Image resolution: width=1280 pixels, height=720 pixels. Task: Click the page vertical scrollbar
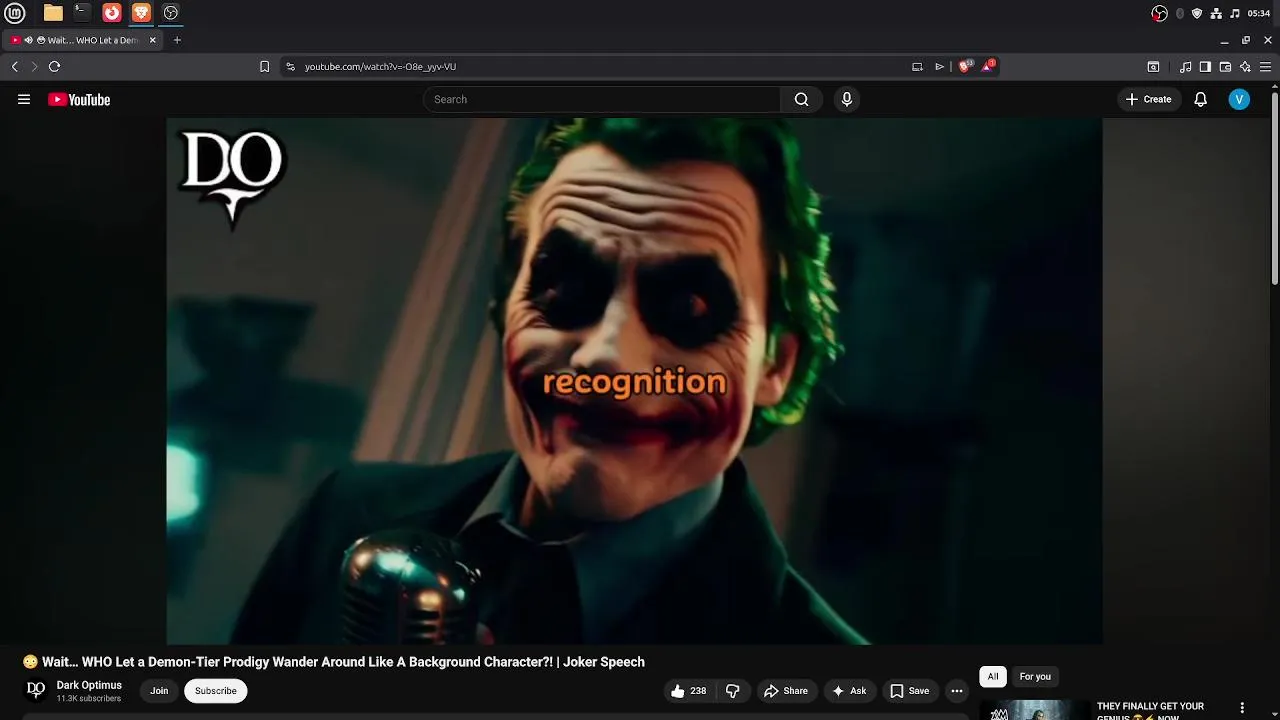point(1275,187)
